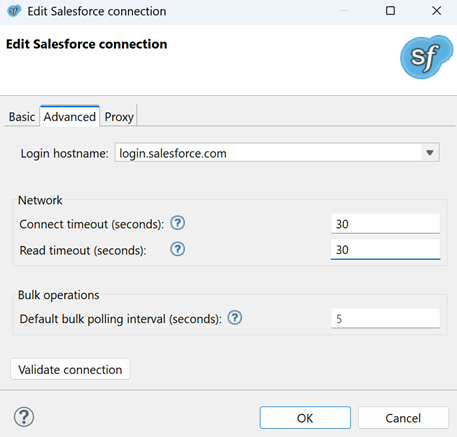The image size is (457, 437).
Task: Click the "Read timeout (seconds):" label
Action: [x=83, y=250]
